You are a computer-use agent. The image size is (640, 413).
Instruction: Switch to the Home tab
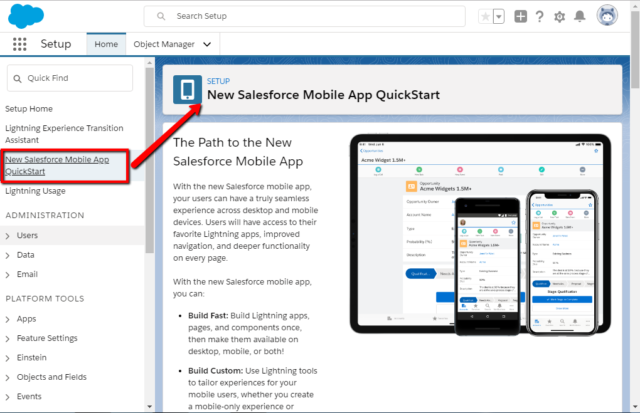pyautogui.click(x=106, y=44)
